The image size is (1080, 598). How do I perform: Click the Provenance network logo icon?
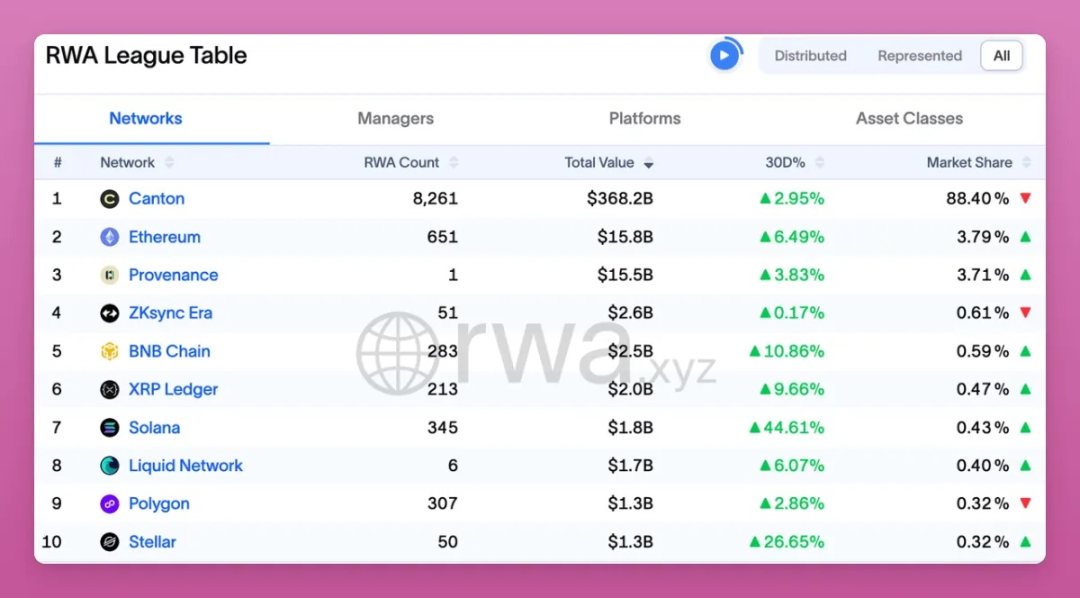(110, 275)
